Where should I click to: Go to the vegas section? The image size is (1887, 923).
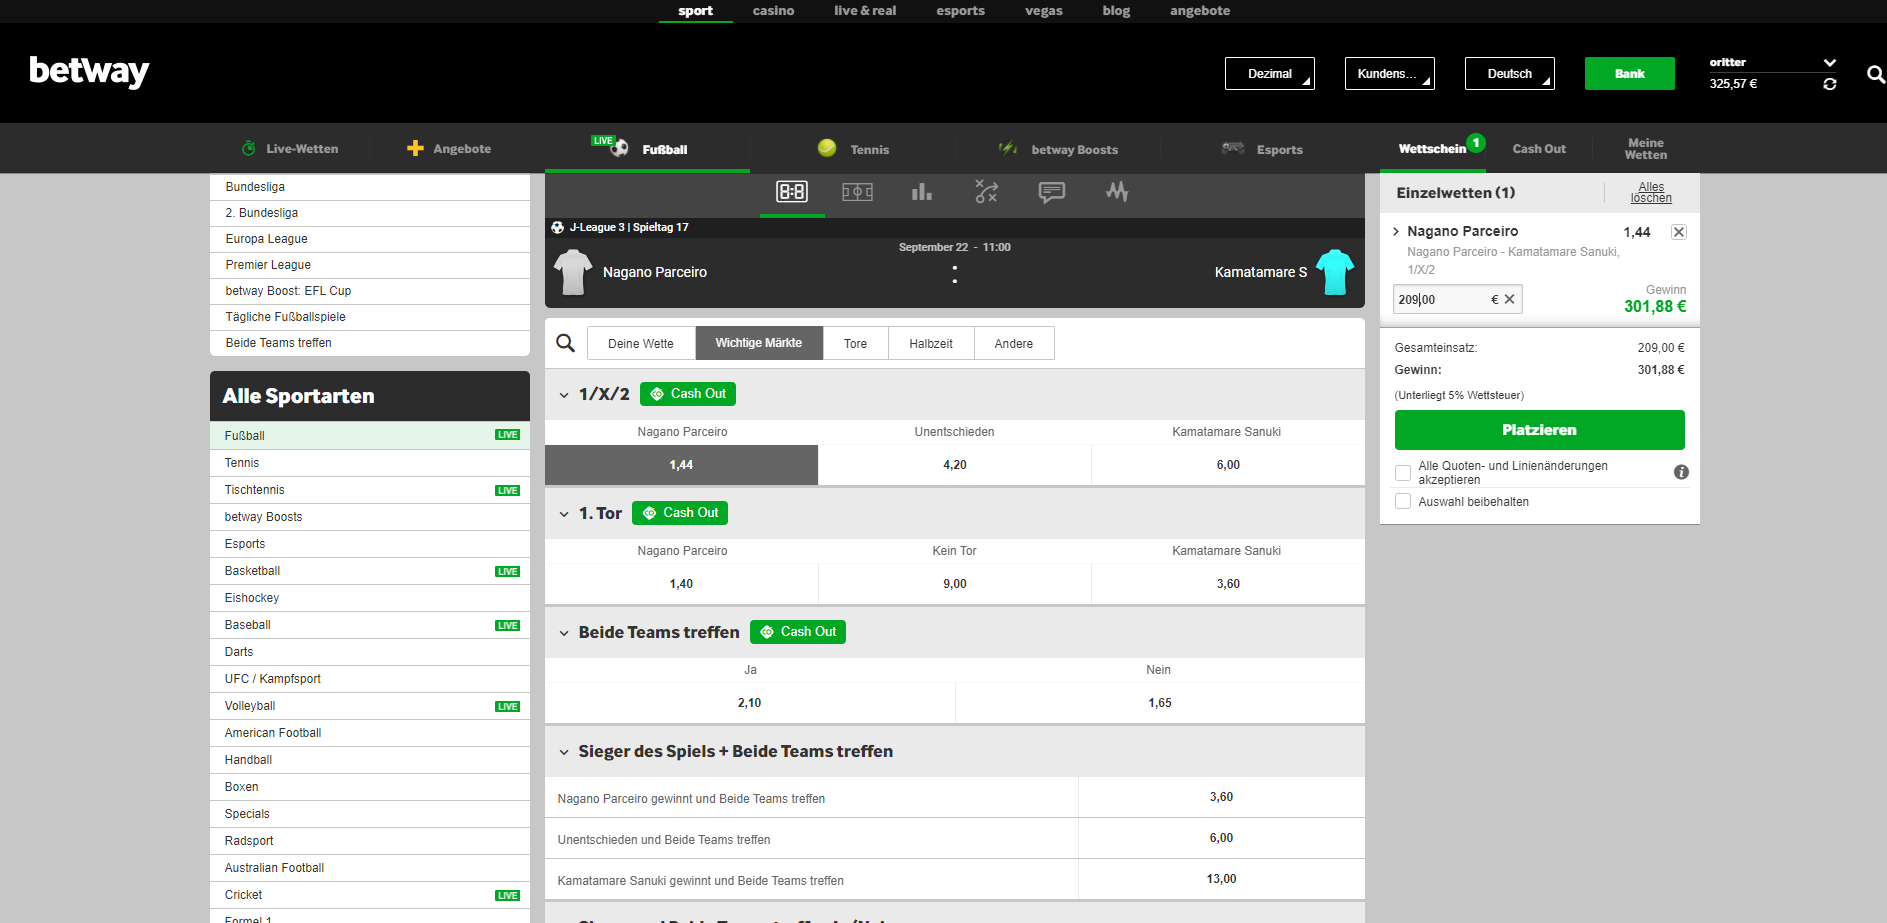point(1044,11)
